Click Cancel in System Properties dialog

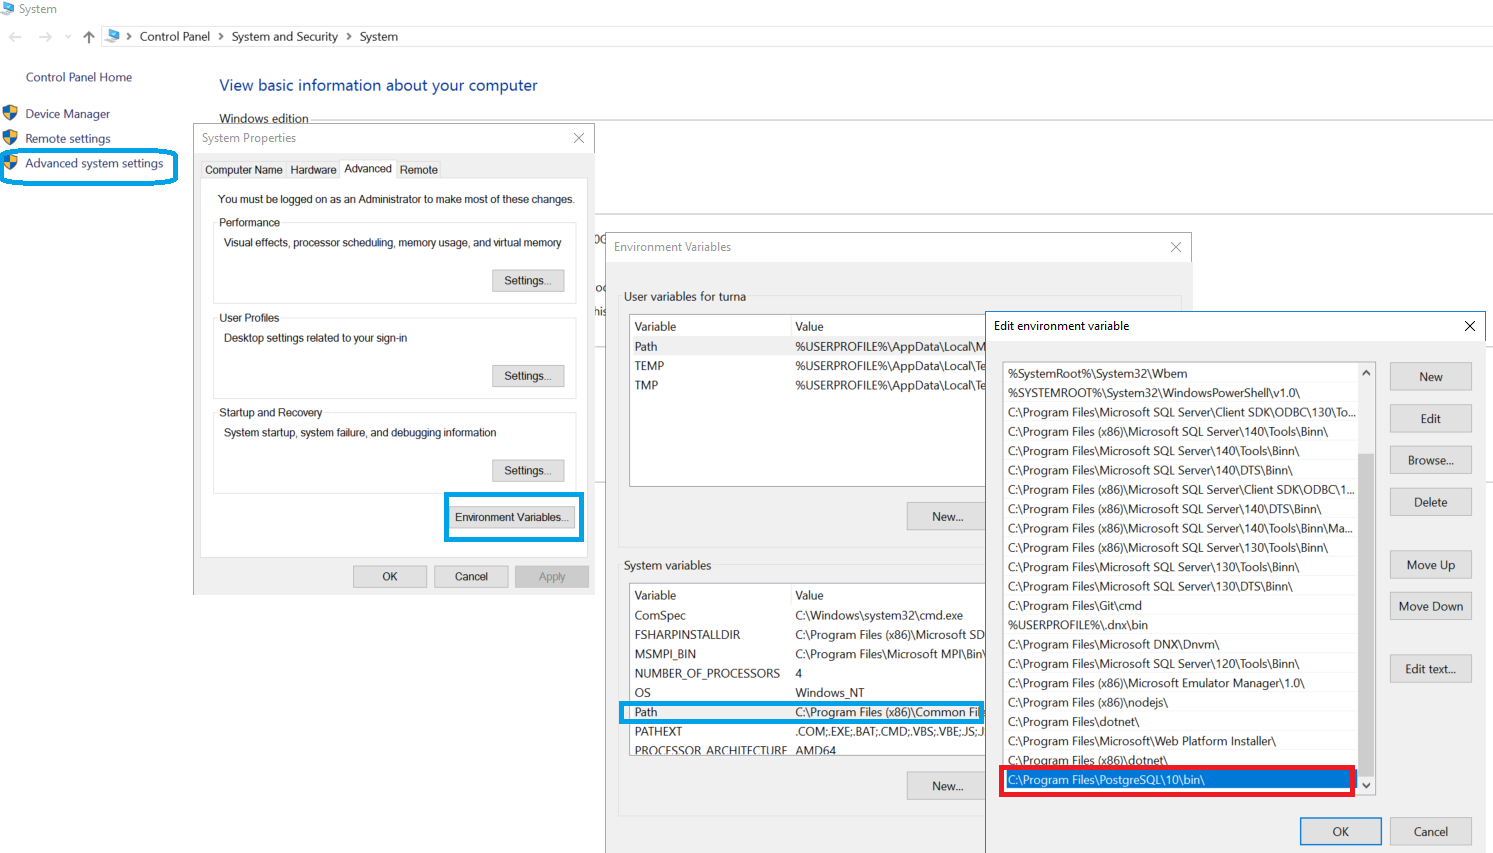[471, 577]
